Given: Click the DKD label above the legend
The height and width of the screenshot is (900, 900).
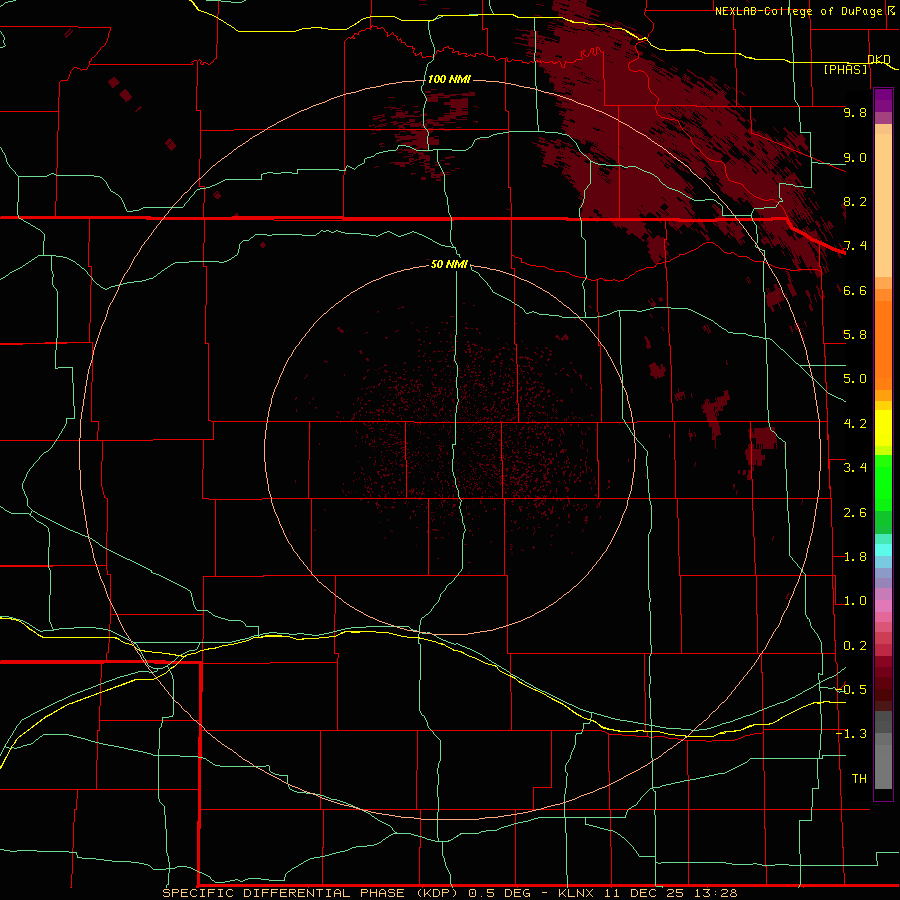Looking at the screenshot, I should pos(879,59).
